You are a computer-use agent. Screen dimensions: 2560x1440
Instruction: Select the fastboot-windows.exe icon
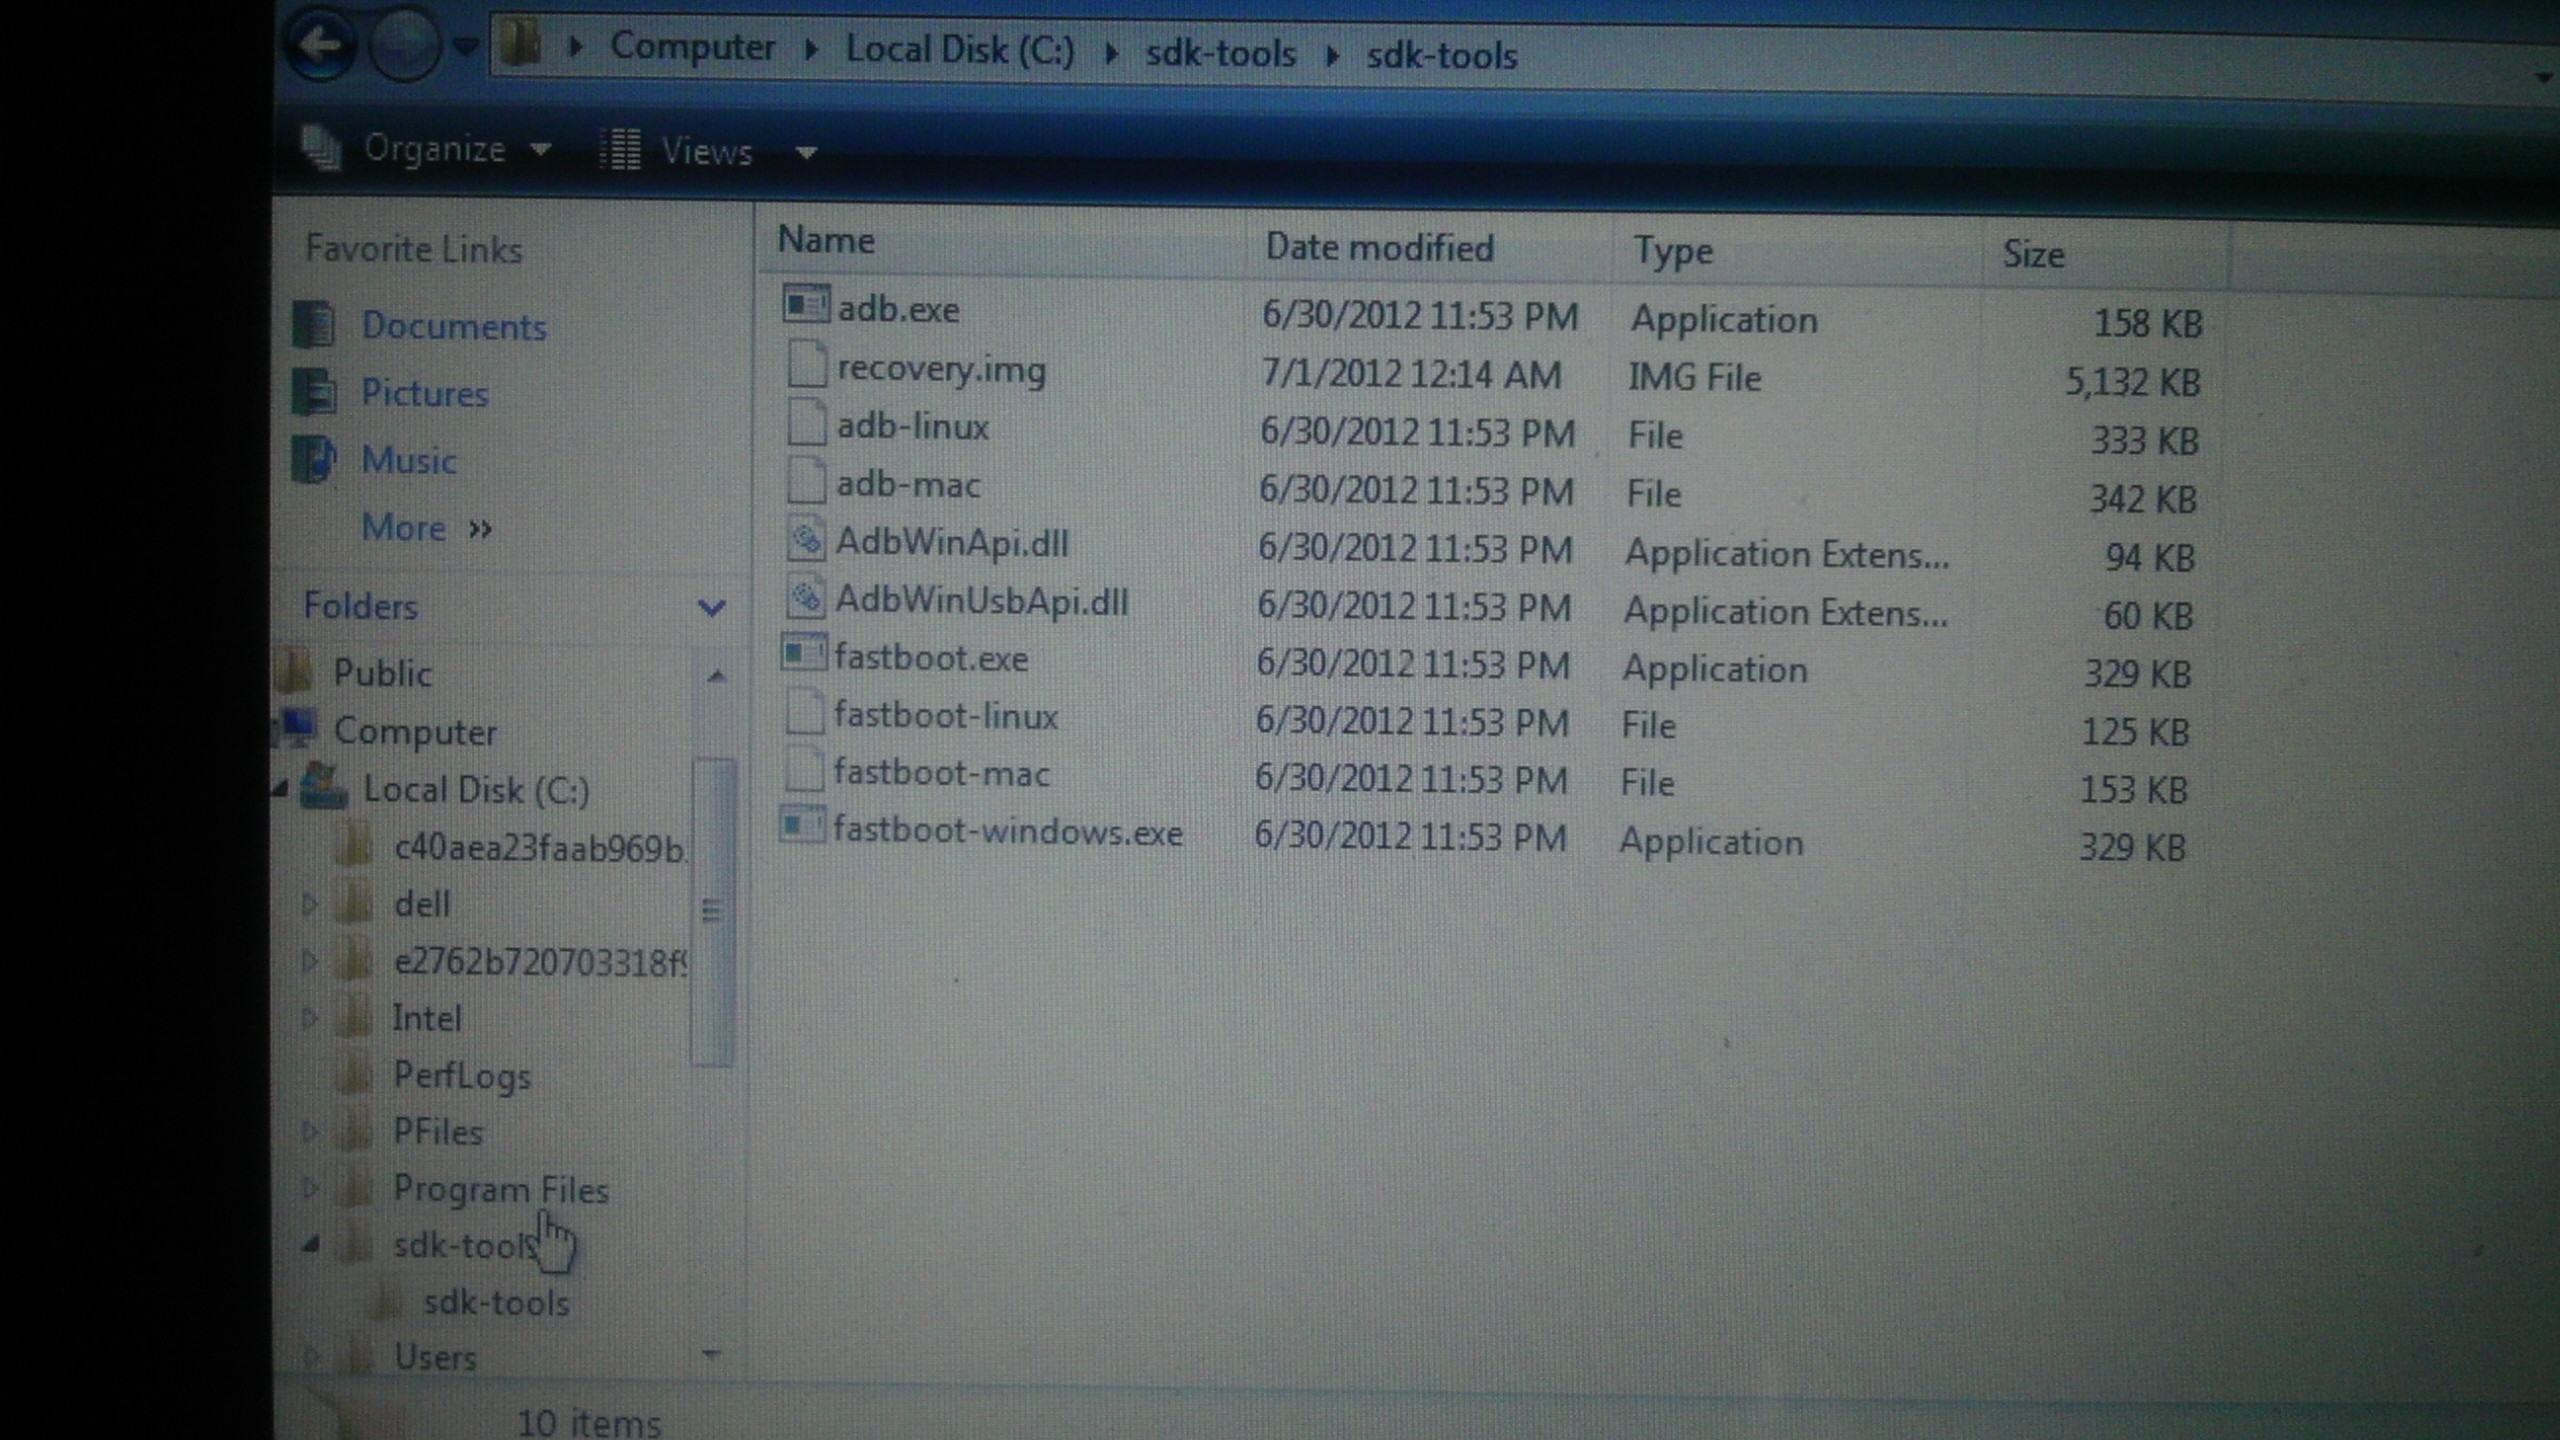[802, 827]
